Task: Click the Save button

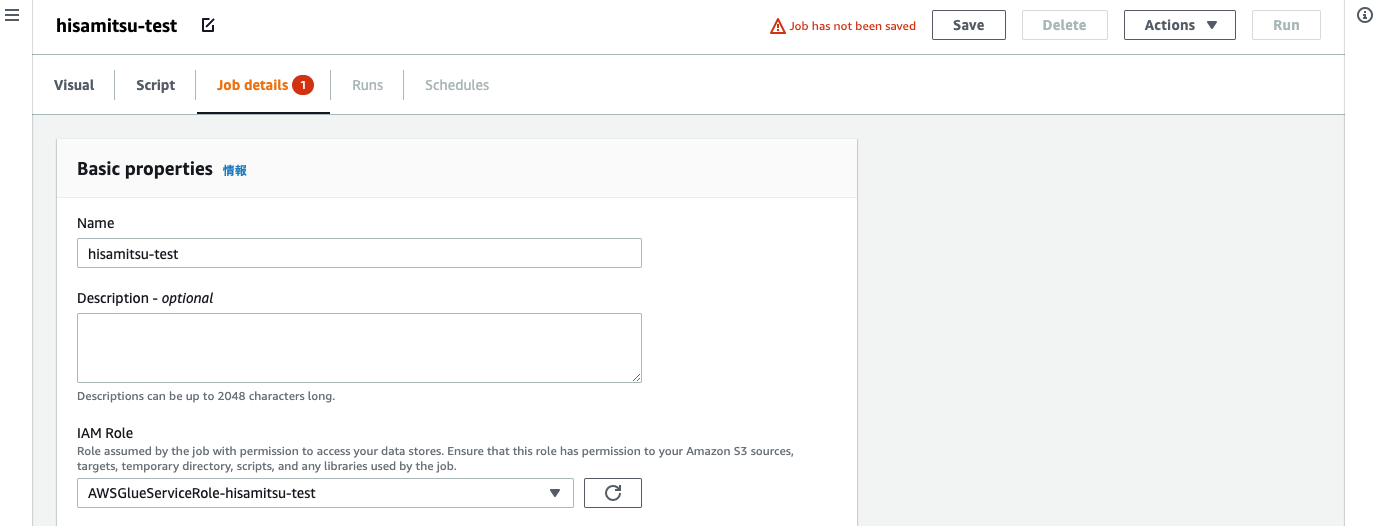Action: 968,25
